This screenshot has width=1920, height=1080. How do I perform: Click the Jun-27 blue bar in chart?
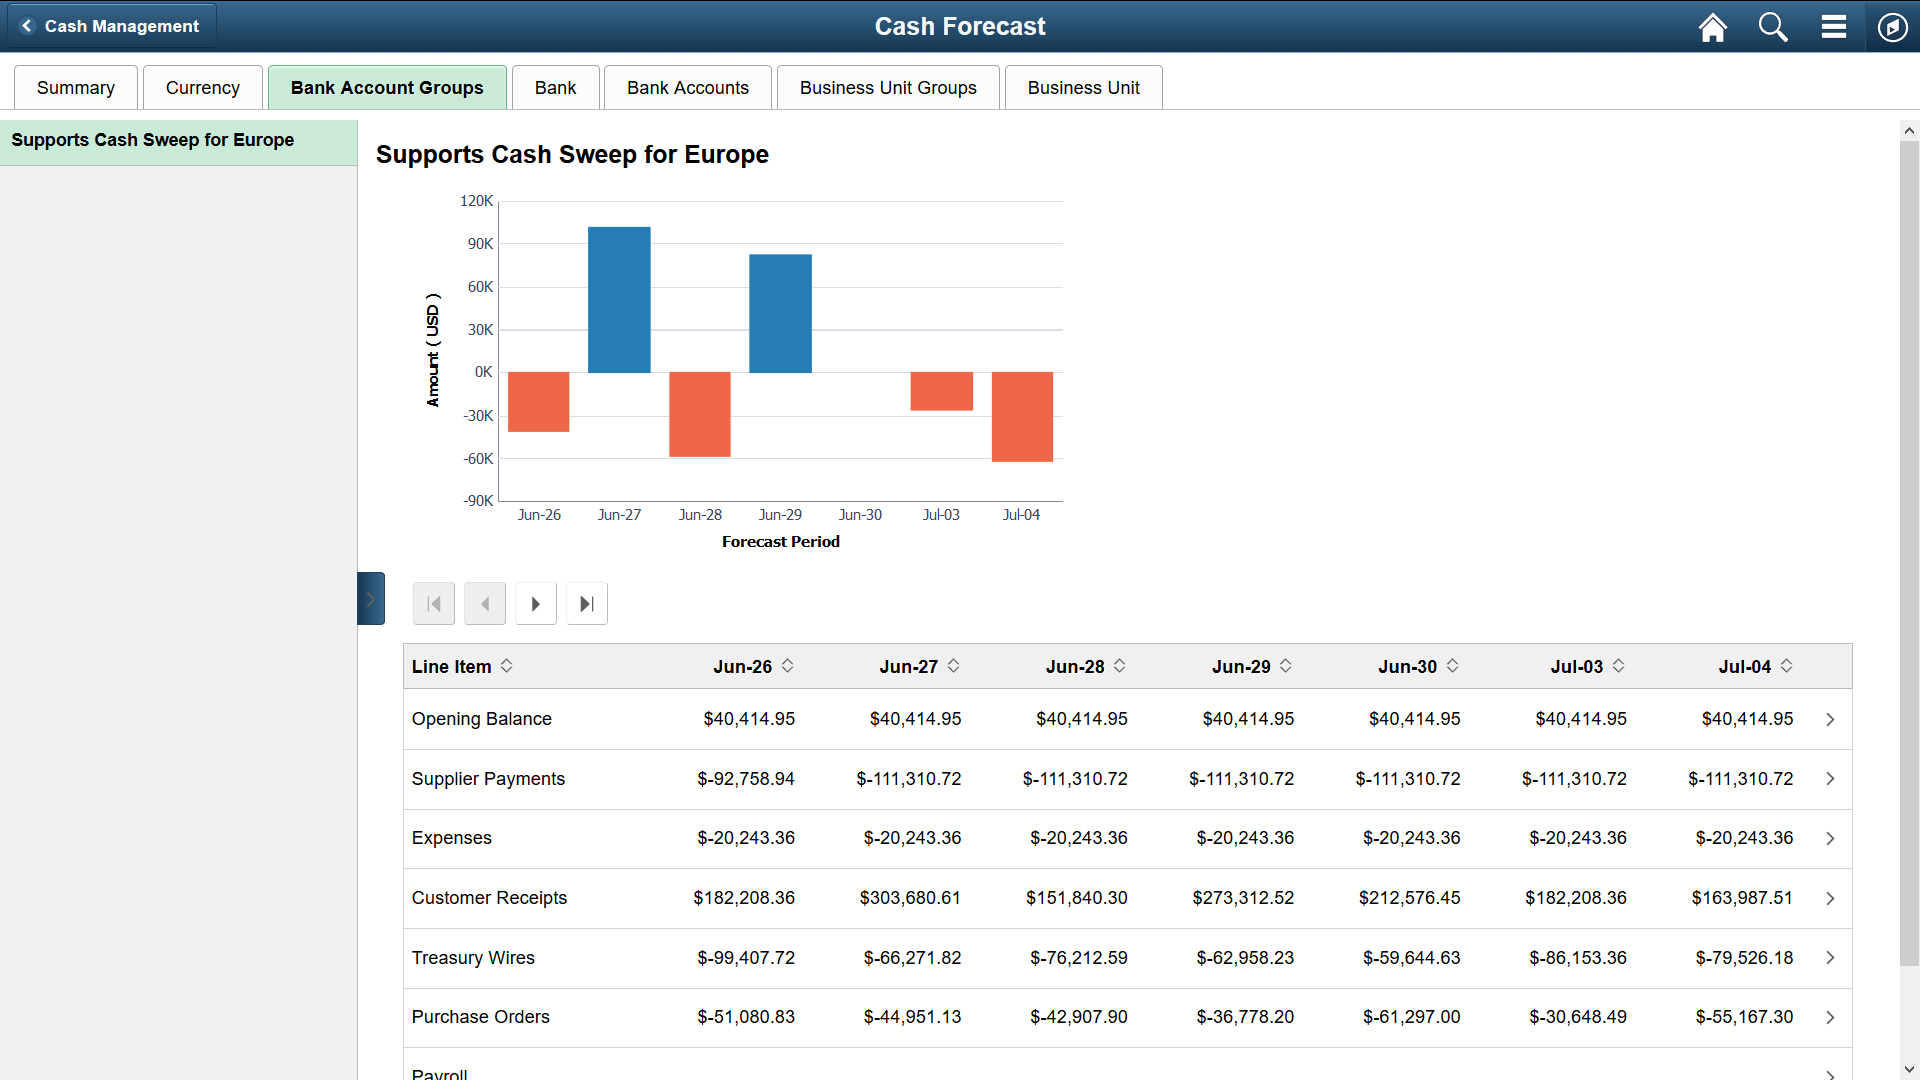619,300
